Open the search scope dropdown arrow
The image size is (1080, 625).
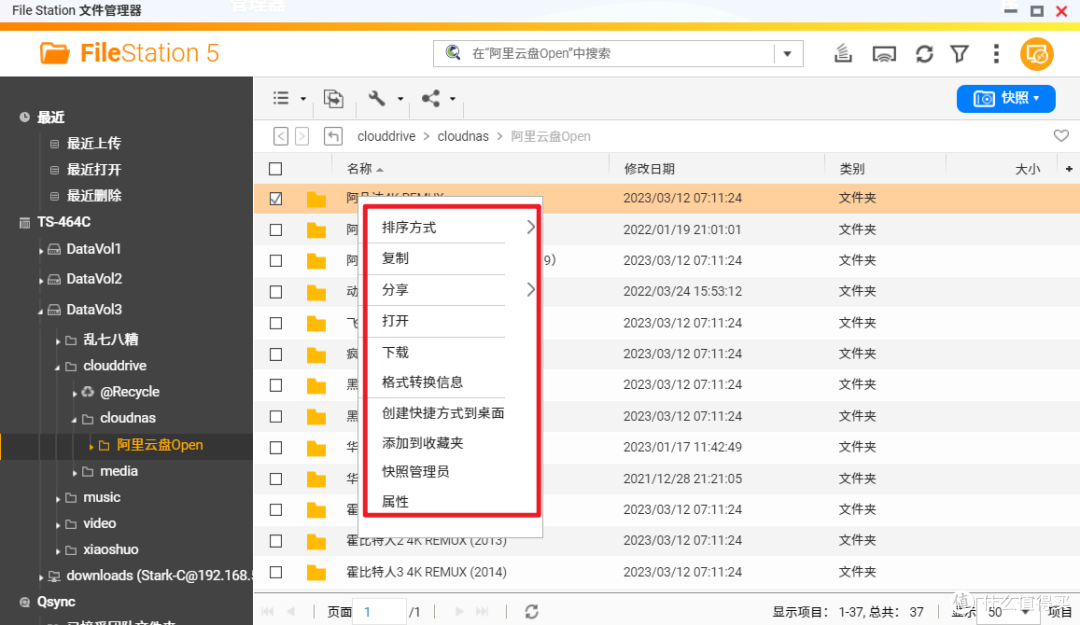point(788,54)
